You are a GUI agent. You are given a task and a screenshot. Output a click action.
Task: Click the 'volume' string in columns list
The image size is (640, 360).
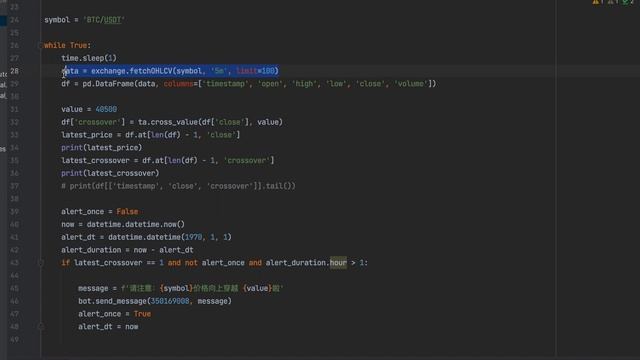[x=411, y=84]
